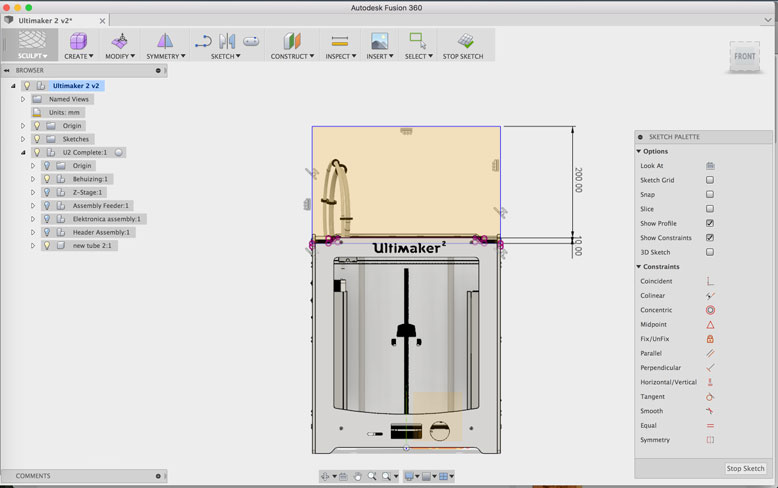Enable the 3D Sketch checkbox
This screenshot has height=488, width=778.
point(710,252)
